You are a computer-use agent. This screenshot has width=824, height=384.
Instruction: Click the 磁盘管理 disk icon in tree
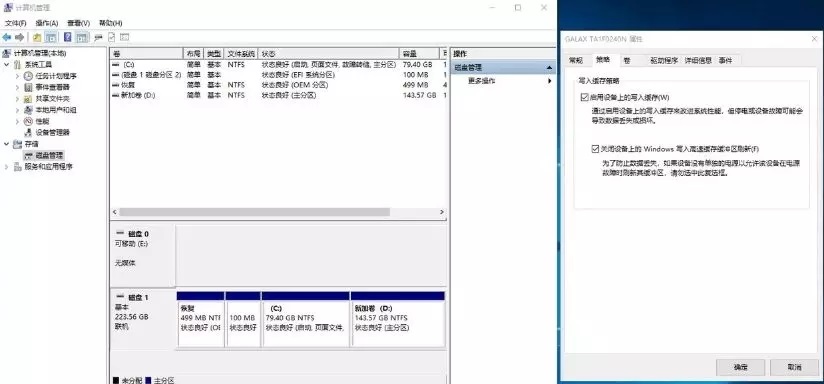coord(28,155)
